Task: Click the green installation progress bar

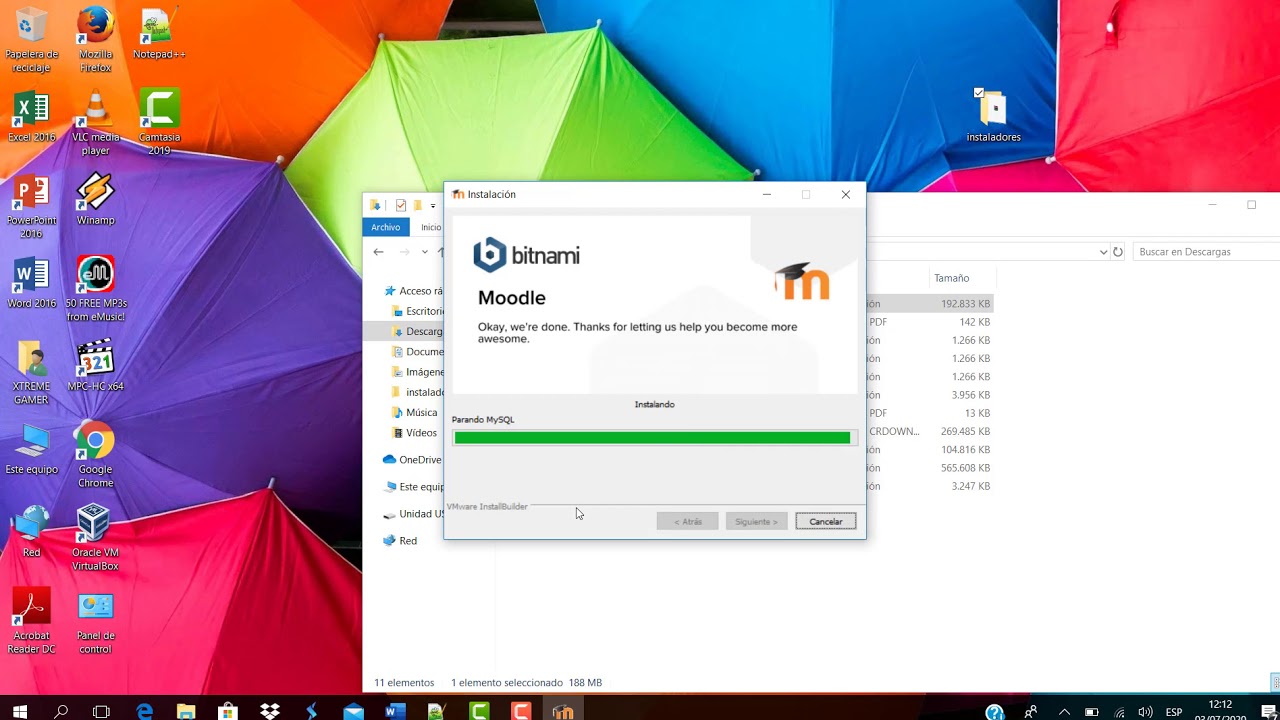Action: tap(654, 438)
